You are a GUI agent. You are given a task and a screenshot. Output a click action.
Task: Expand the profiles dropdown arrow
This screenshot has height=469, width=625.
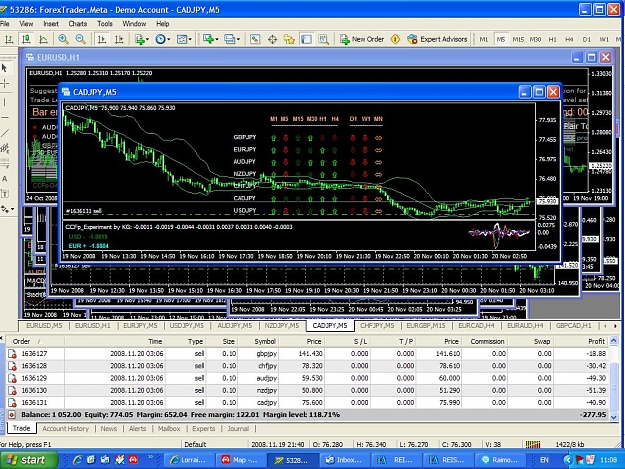tap(238, 39)
